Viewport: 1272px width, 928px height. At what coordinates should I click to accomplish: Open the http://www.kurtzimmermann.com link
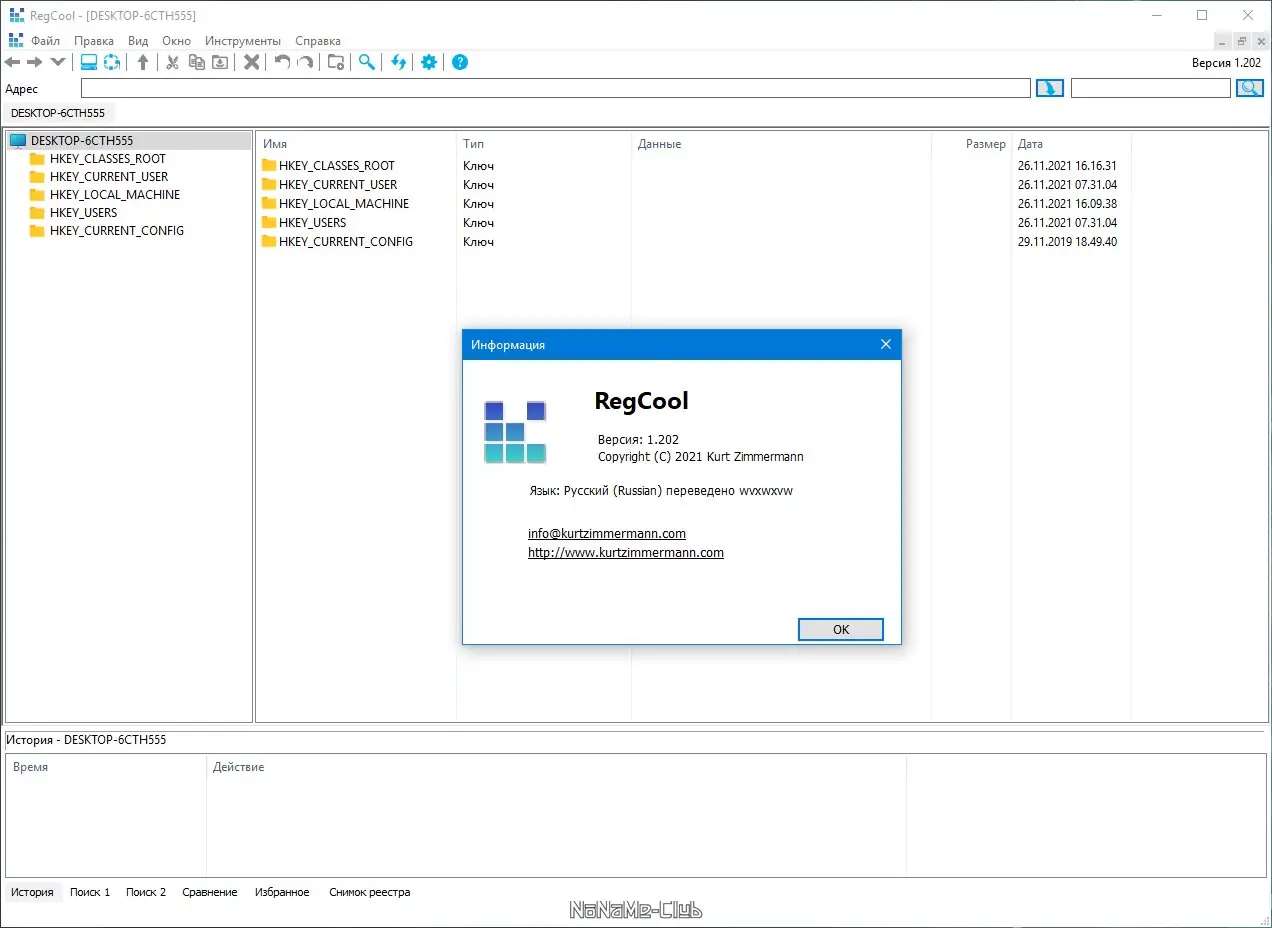pyautogui.click(x=626, y=552)
